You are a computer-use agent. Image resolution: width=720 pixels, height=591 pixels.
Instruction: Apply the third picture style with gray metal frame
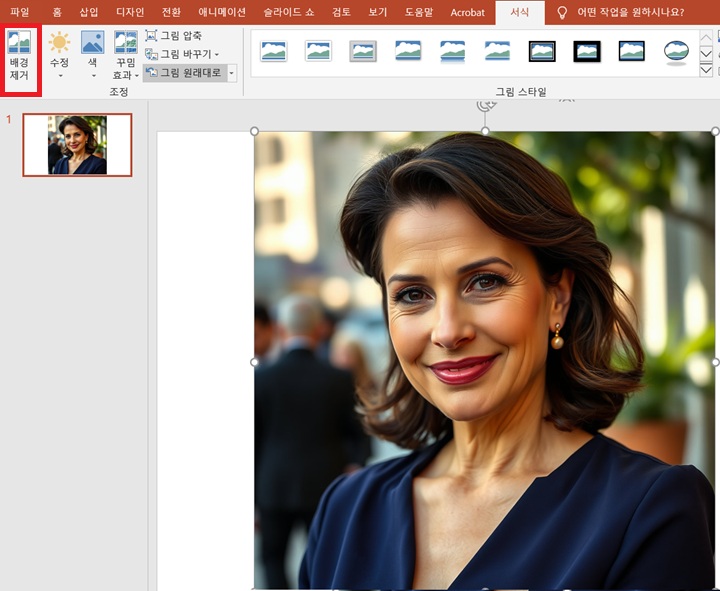(363, 51)
